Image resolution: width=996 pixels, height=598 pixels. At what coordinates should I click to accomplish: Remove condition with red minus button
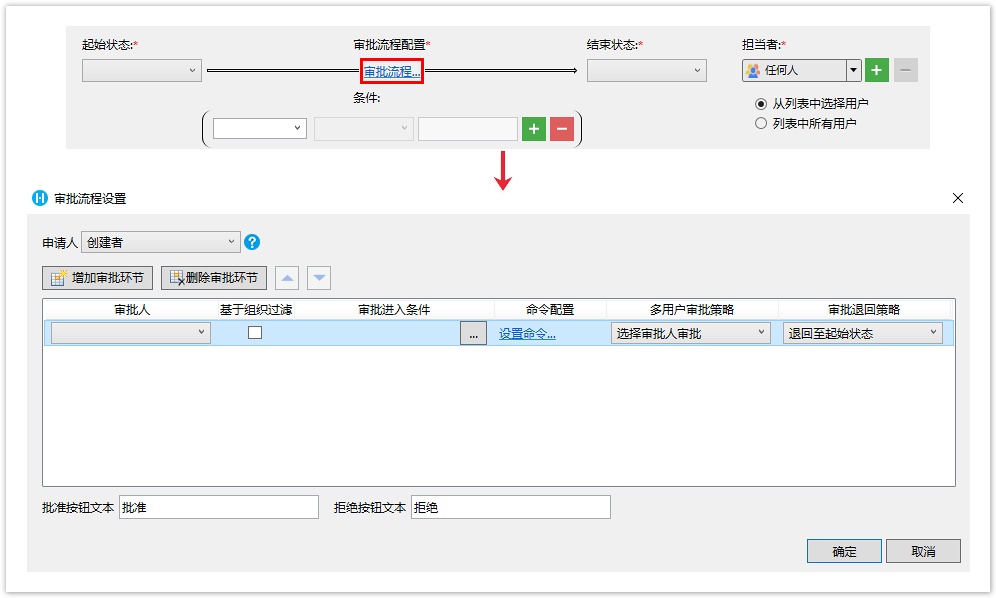pyautogui.click(x=562, y=129)
